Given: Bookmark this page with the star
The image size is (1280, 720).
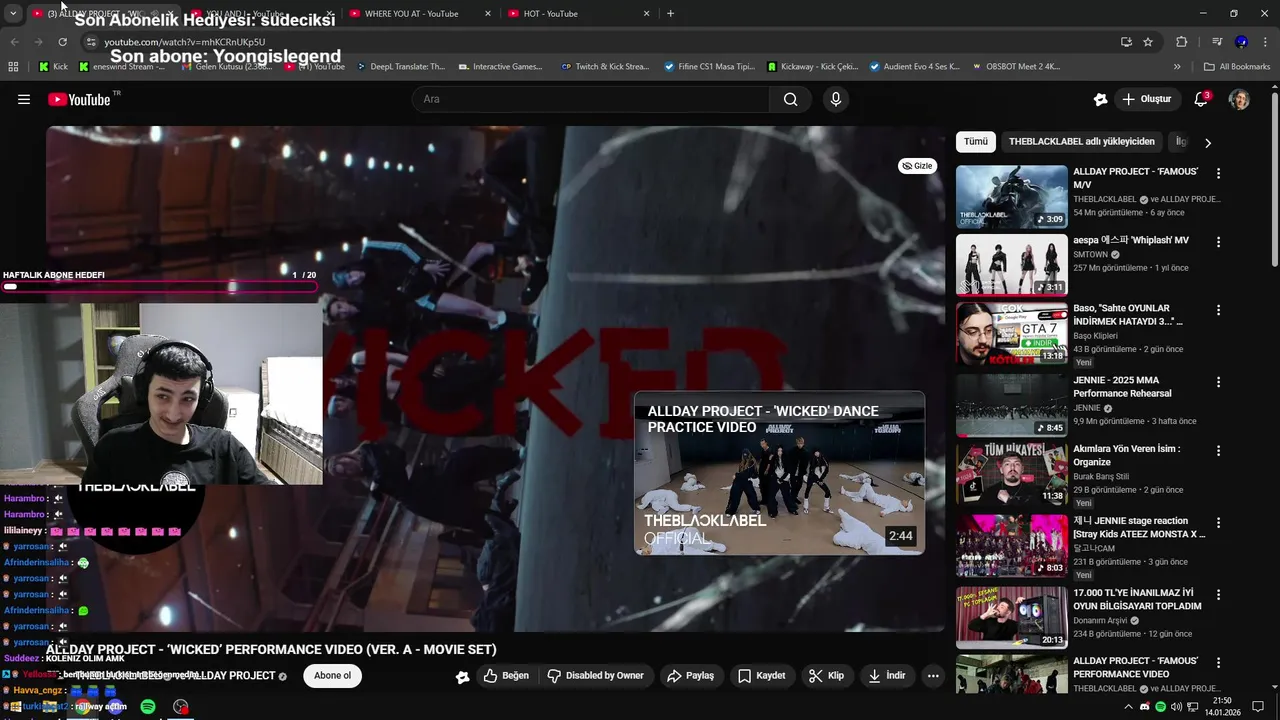Looking at the screenshot, I should pos(1148,42).
